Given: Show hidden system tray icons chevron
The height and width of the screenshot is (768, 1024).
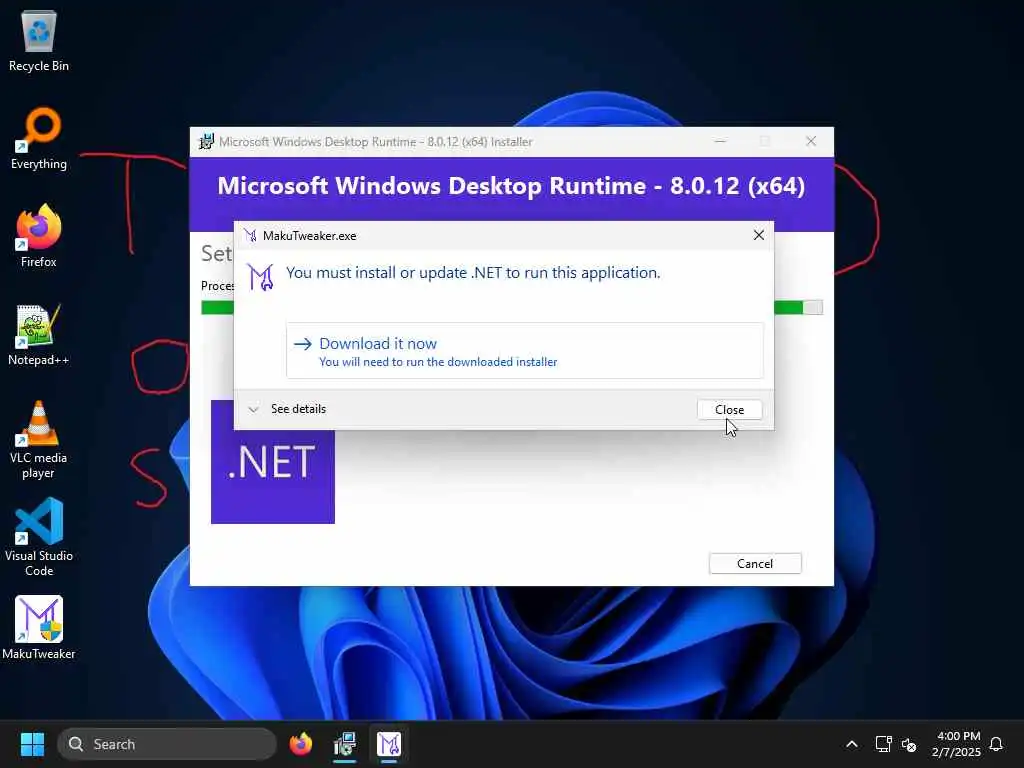Looking at the screenshot, I should click(852, 744).
